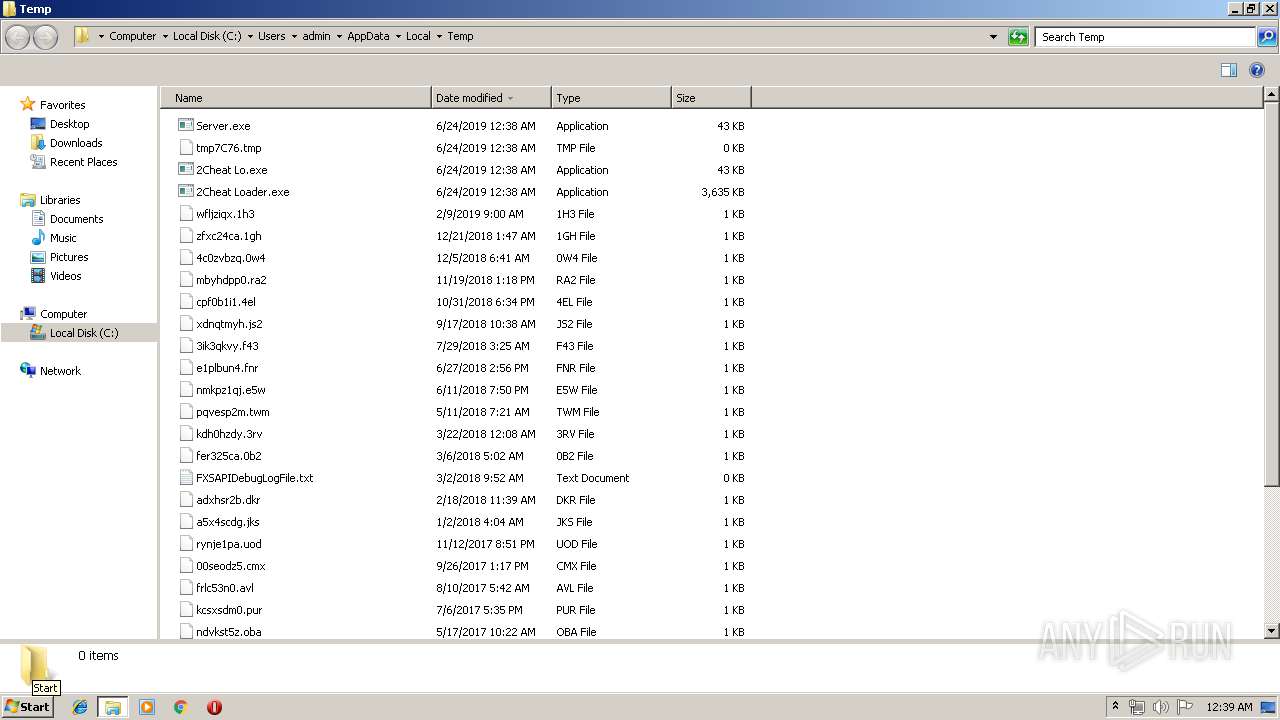Select the file zfxc24ca.1gh
This screenshot has height=720, width=1280.
pos(228,236)
